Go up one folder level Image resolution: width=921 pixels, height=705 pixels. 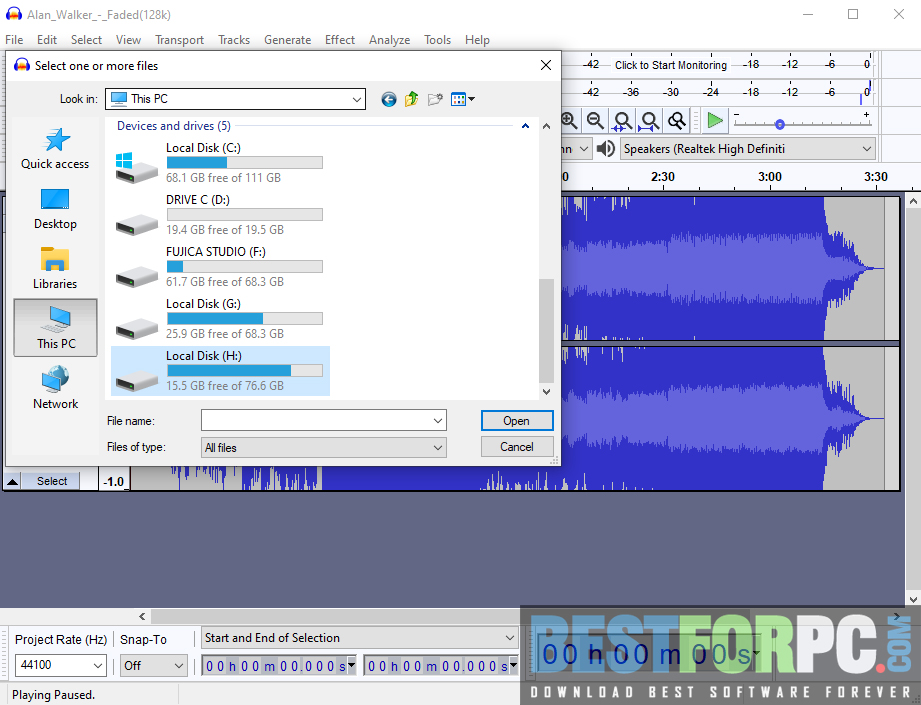click(411, 99)
